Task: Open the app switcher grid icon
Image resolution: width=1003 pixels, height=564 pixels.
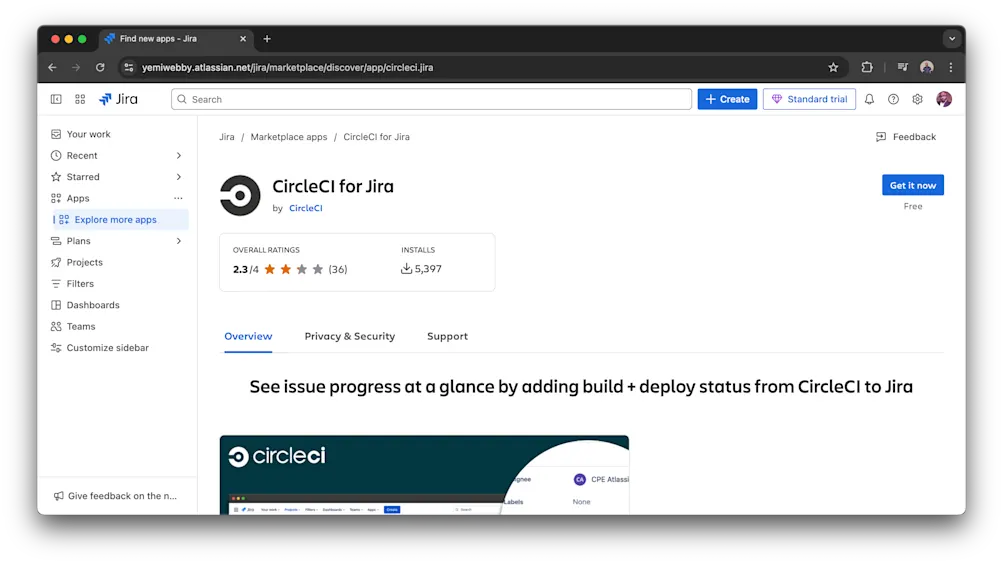Action: pos(80,99)
